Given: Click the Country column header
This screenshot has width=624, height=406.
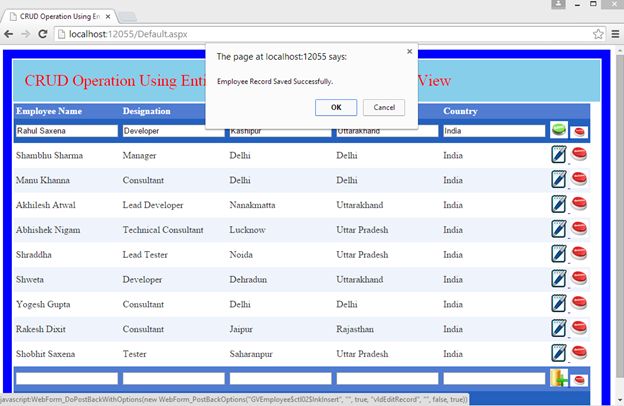Looking at the screenshot, I should 460,111.
